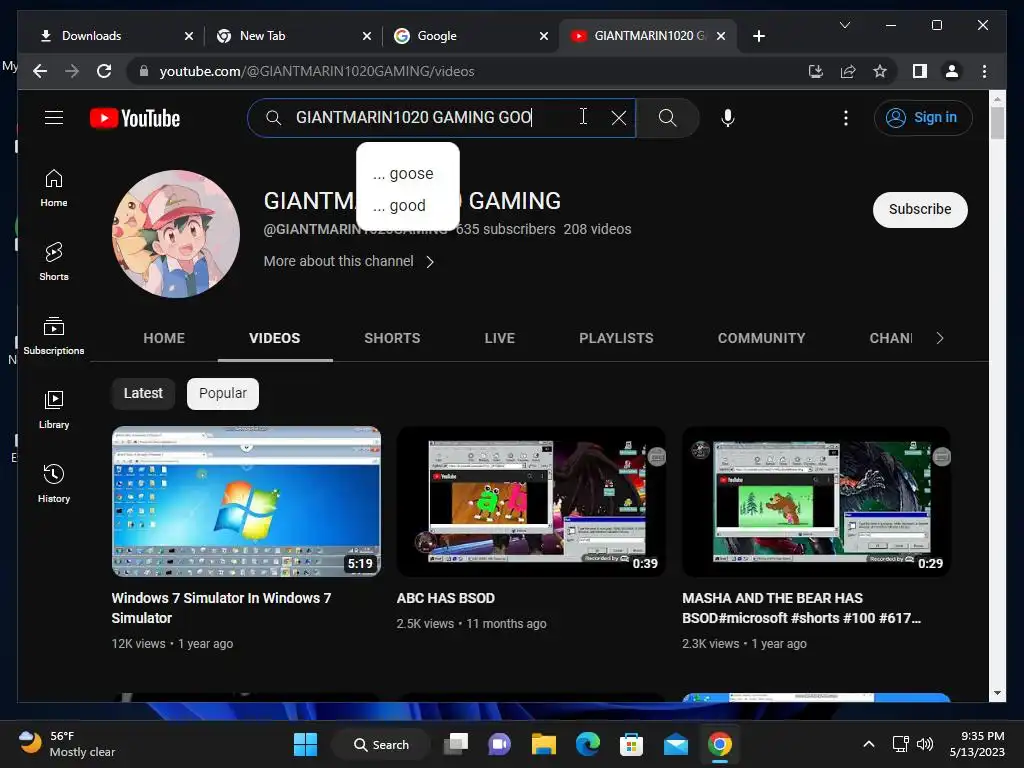Screen dimensions: 1024x768
Task: Open Subscriptions in the sidebar
Action: pyautogui.click(x=54, y=336)
